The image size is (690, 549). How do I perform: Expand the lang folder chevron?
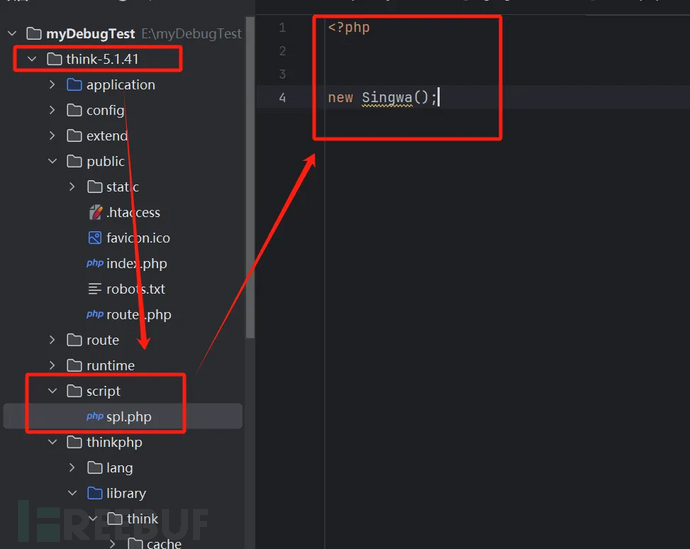point(72,467)
